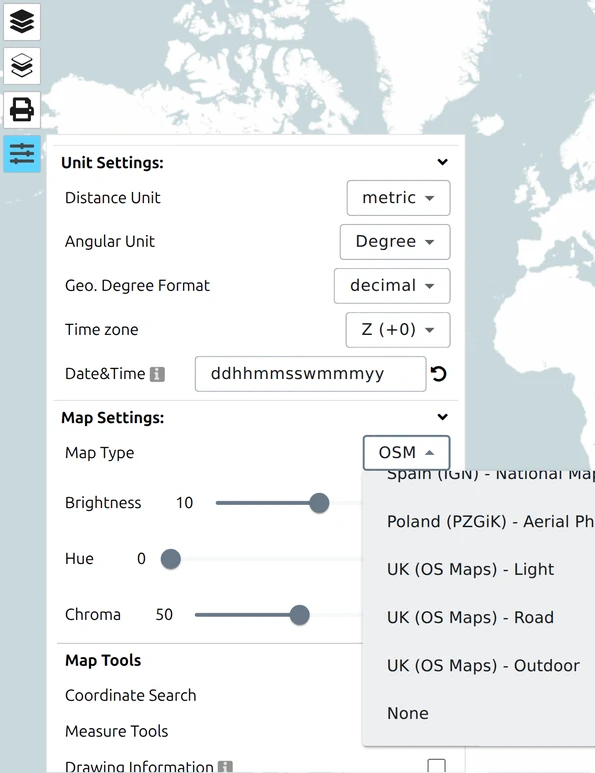
Task: Open the Angular Unit Degree dropdown
Action: pos(395,242)
